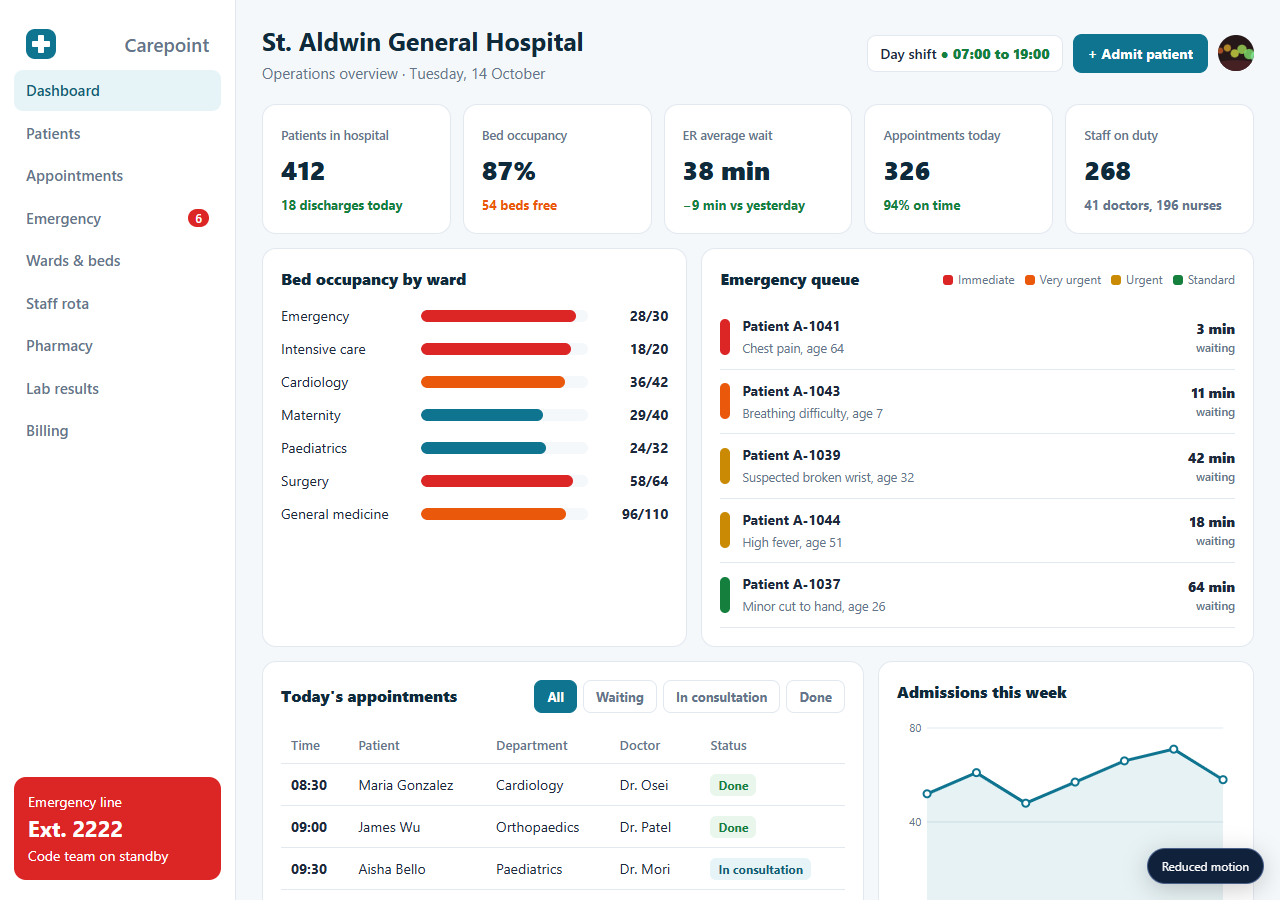
Task: Click the Bed occupancy 87% card
Action: [557, 169]
